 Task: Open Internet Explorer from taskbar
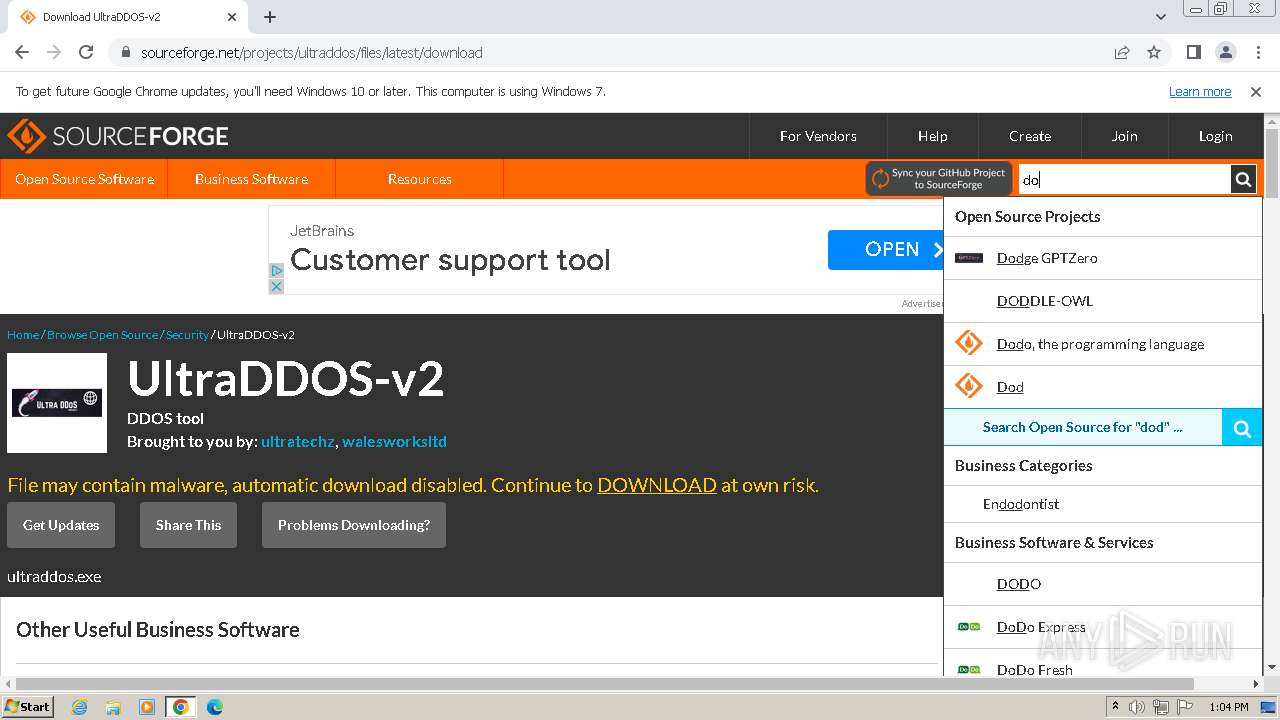tap(80, 707)
